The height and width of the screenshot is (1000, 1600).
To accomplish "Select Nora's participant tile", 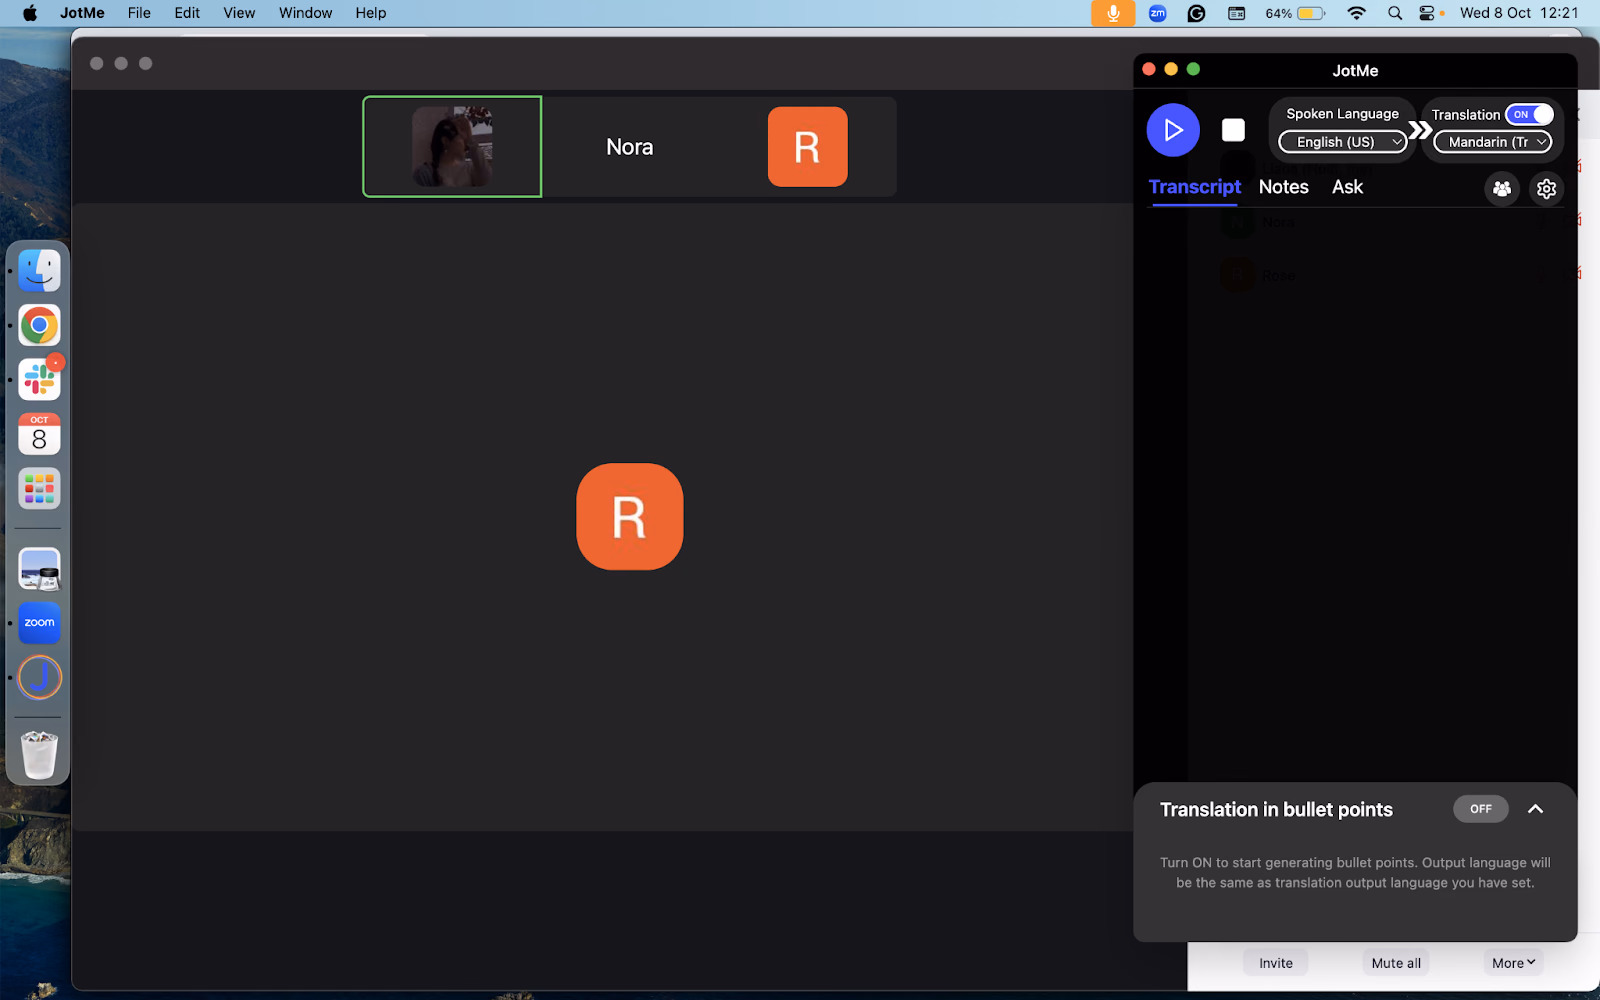I will (630, 147).
